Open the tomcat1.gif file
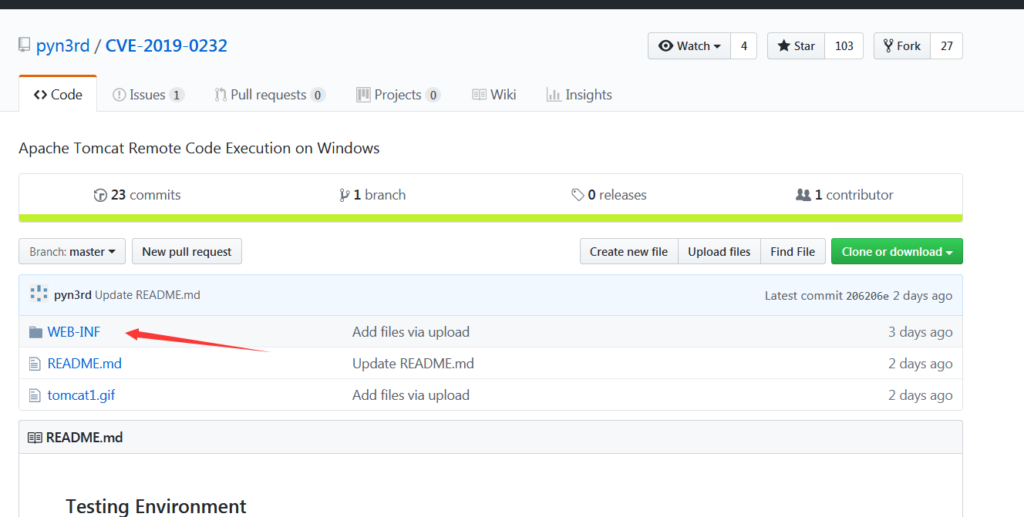1024x517 pixels. pos(81,395)
